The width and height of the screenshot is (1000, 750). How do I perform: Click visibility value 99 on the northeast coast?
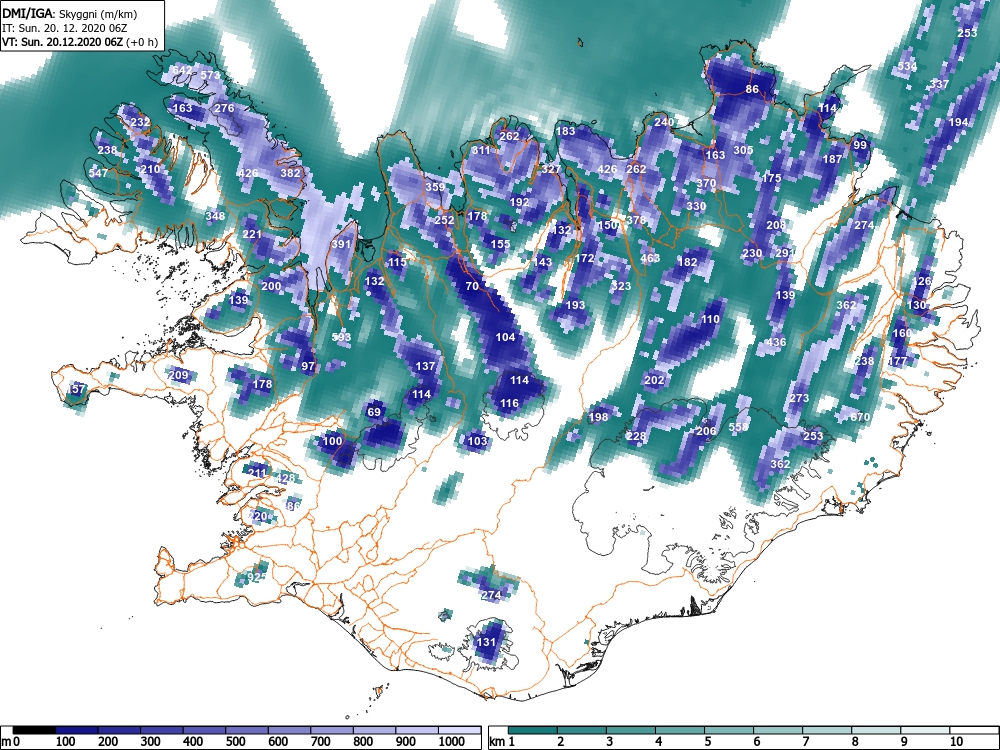[860, 145]
